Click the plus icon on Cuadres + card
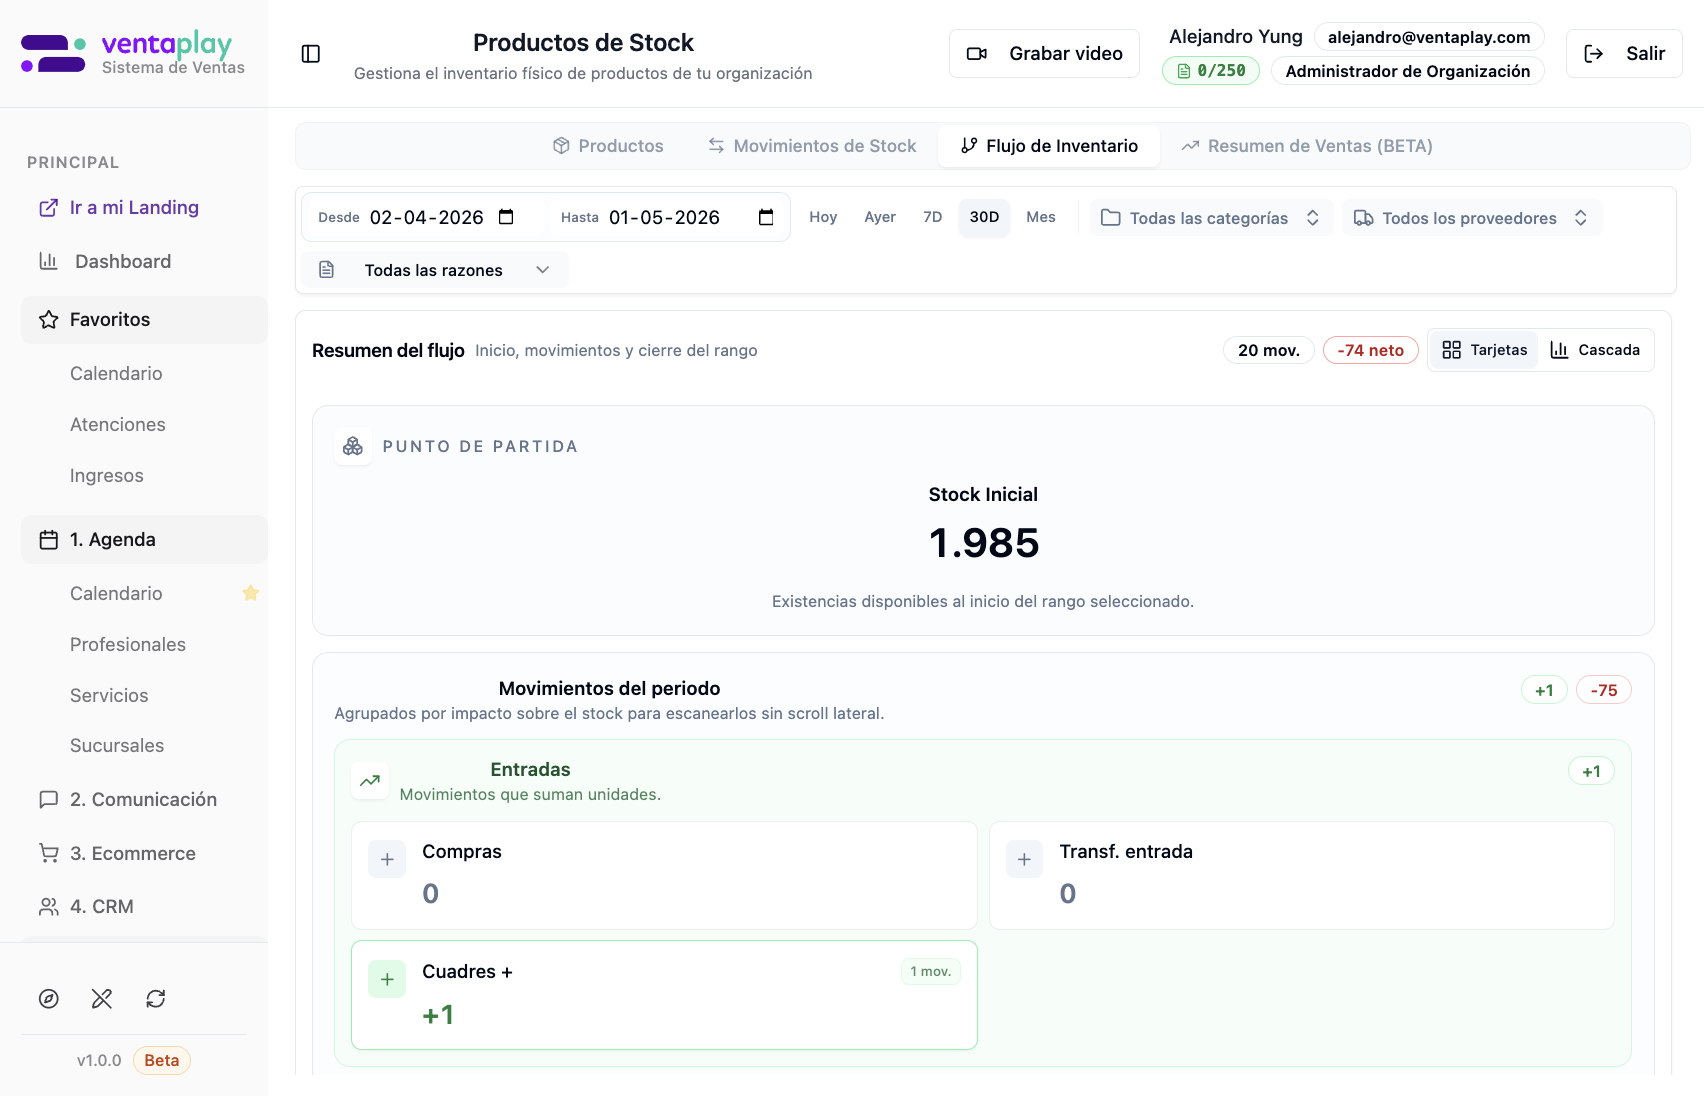1704x1096 pixels. coord(387,979)
